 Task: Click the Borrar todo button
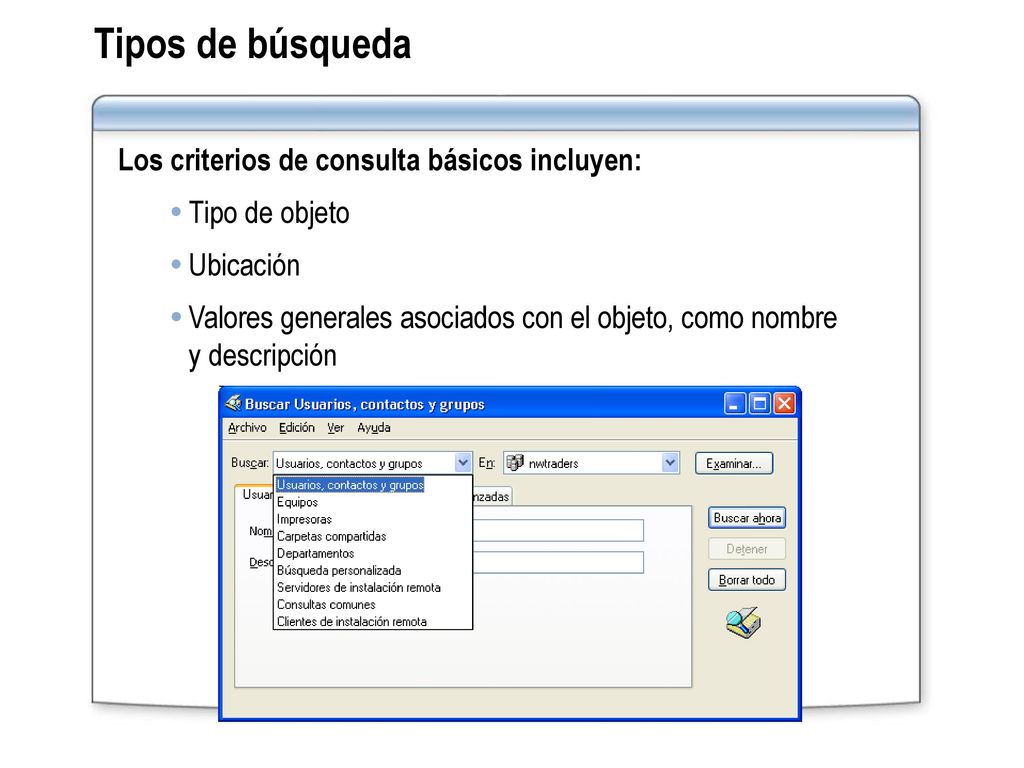747,580
